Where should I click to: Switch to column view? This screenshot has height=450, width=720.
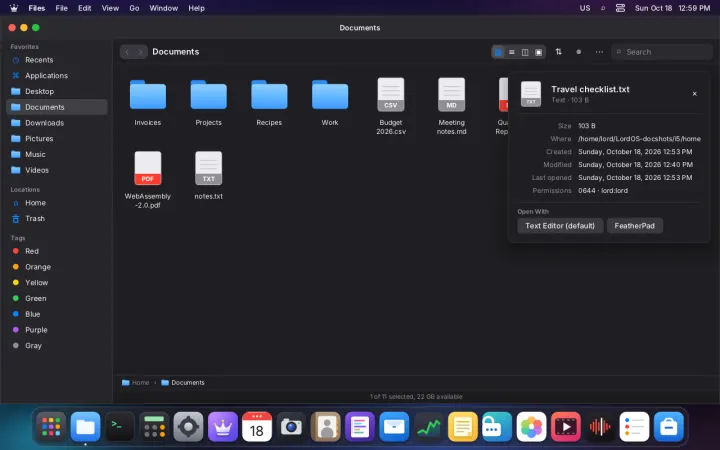525,52
